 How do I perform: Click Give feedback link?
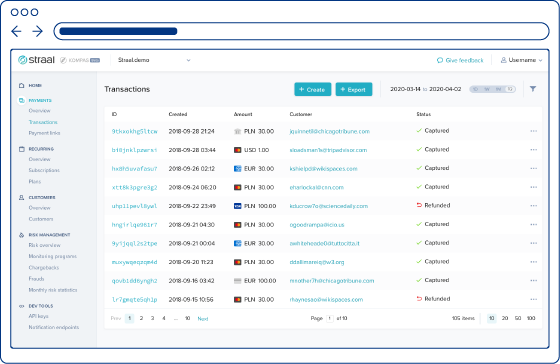(x=460, y=60)
